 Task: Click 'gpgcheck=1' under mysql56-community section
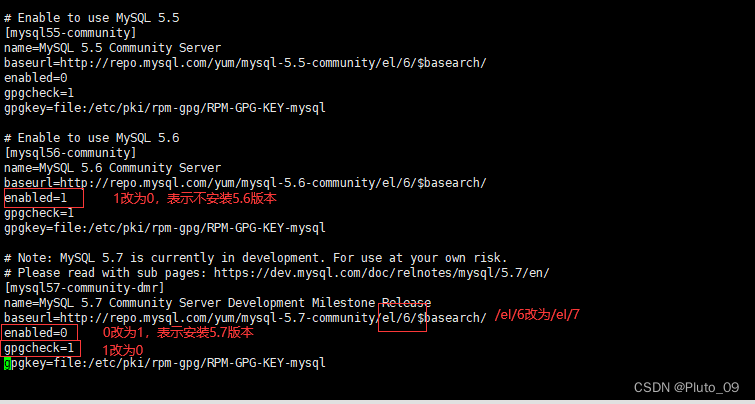coord(39,213)
